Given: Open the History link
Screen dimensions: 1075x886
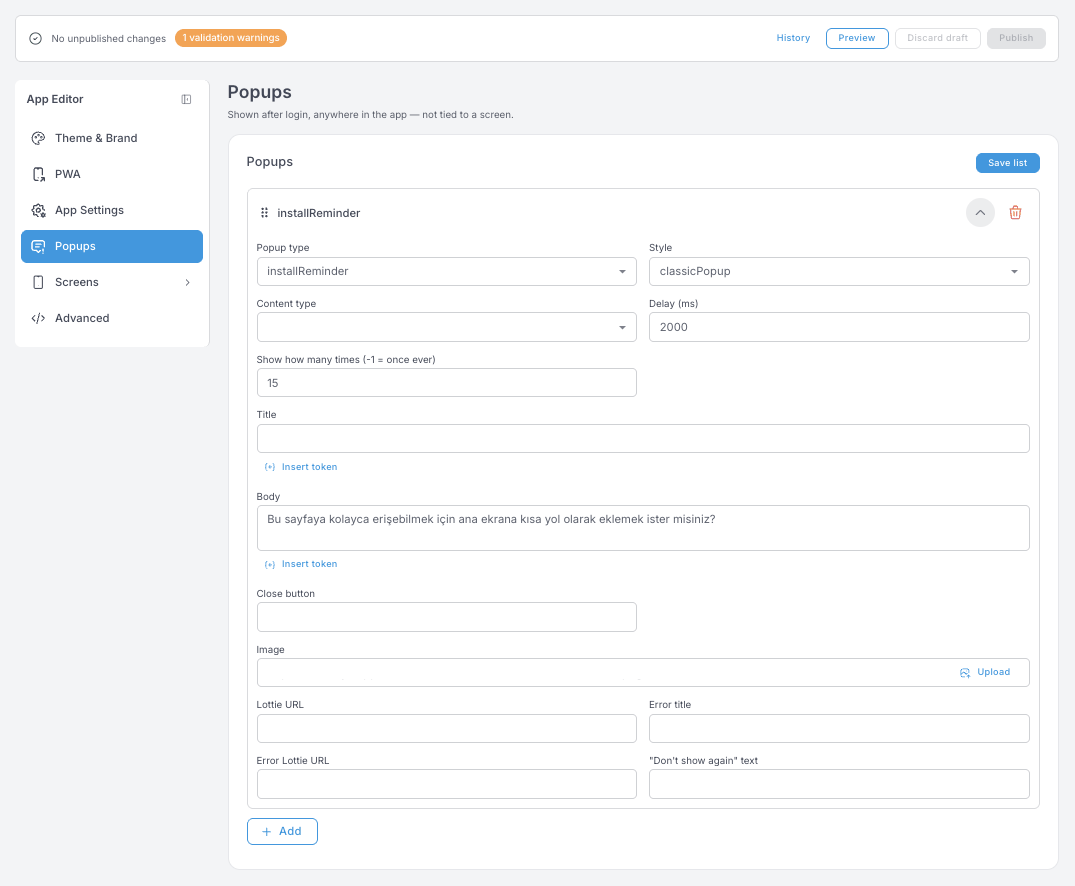Looking at the screenshot, I should click(793, 38).
